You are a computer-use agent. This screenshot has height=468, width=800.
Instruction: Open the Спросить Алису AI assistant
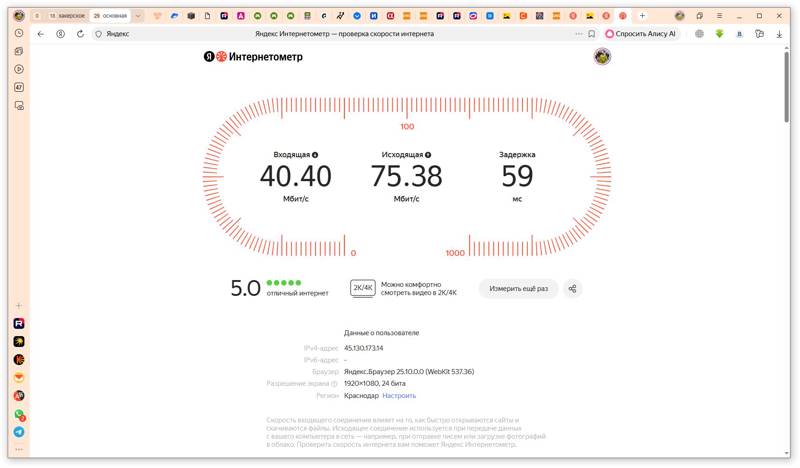tap(641, 34)
